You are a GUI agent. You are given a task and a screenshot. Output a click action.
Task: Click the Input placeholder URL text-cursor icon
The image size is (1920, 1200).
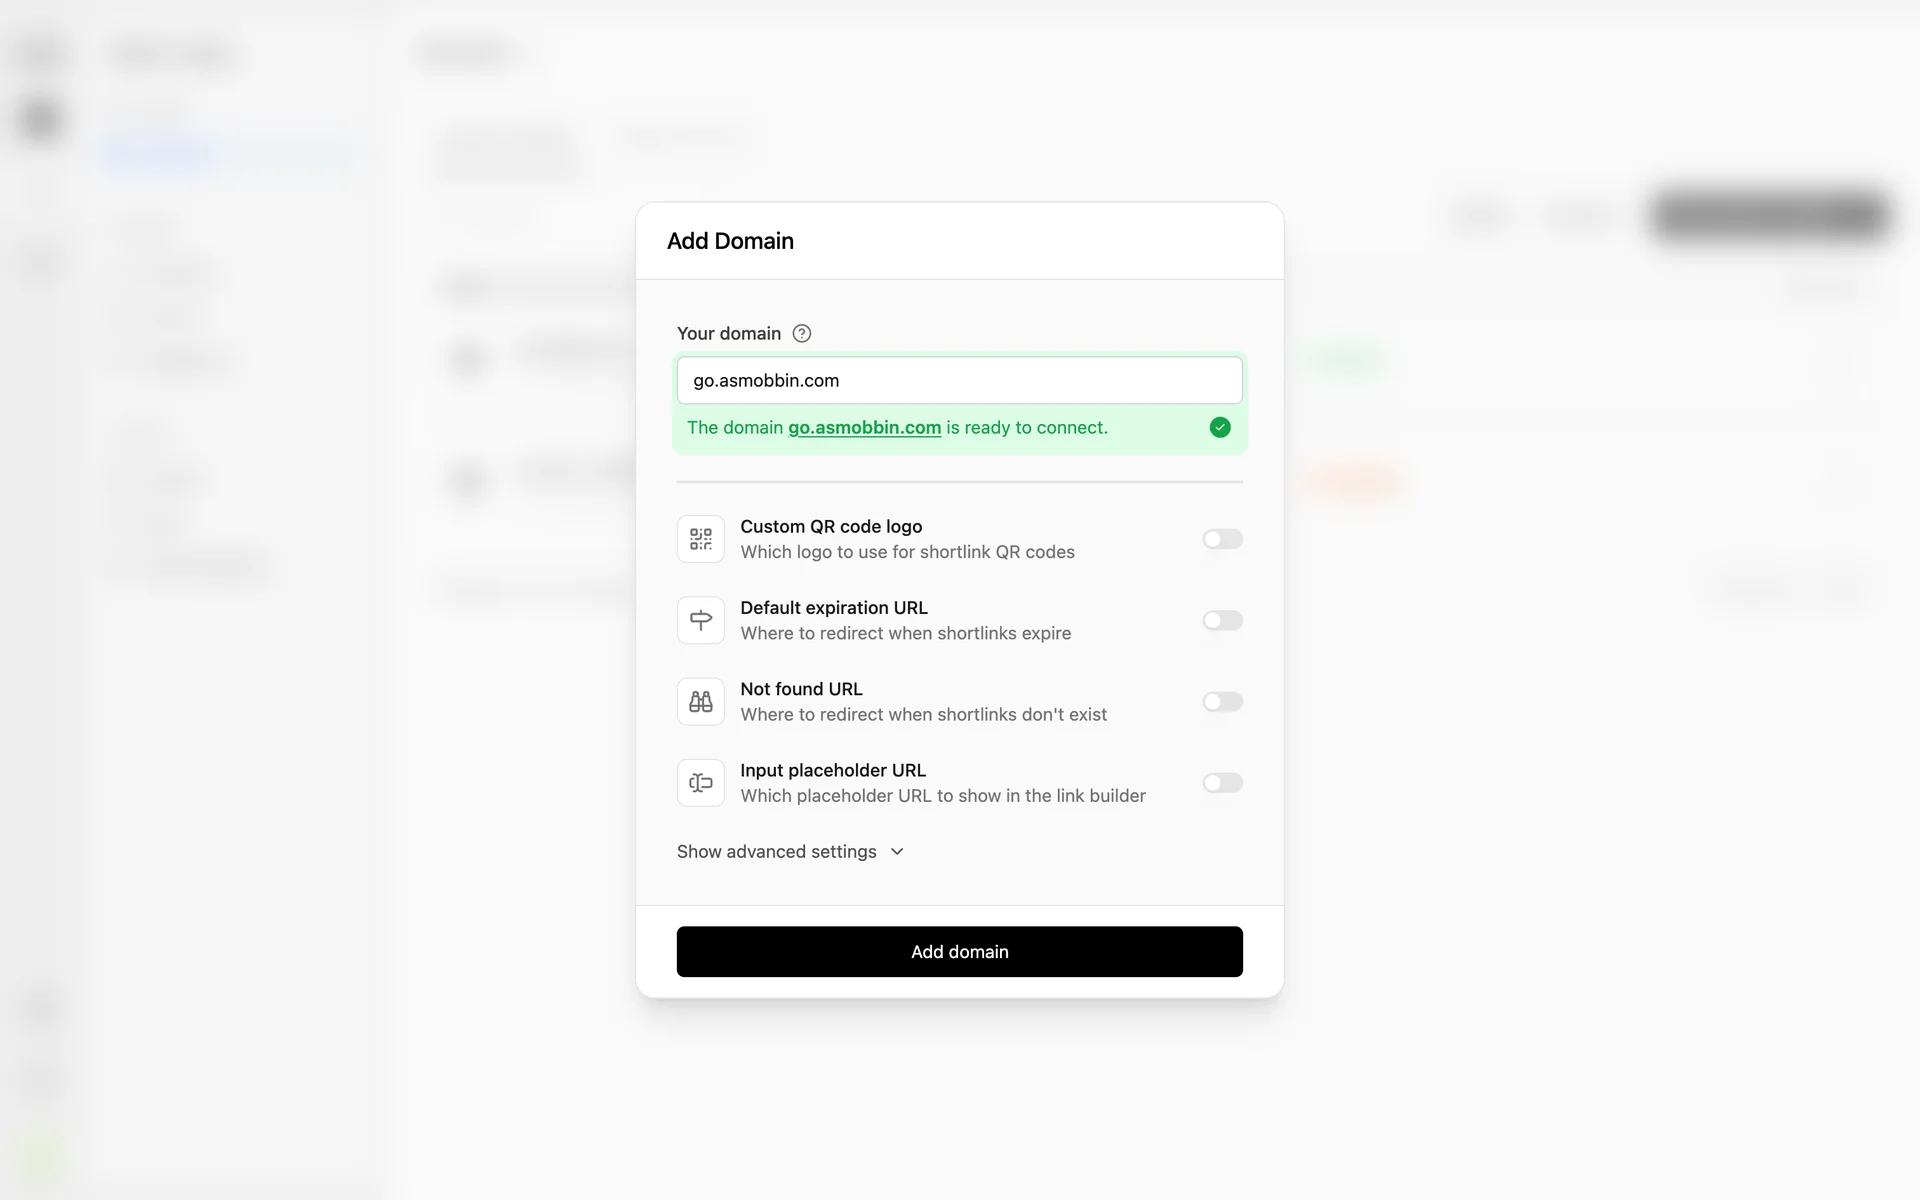pos(701,783)
